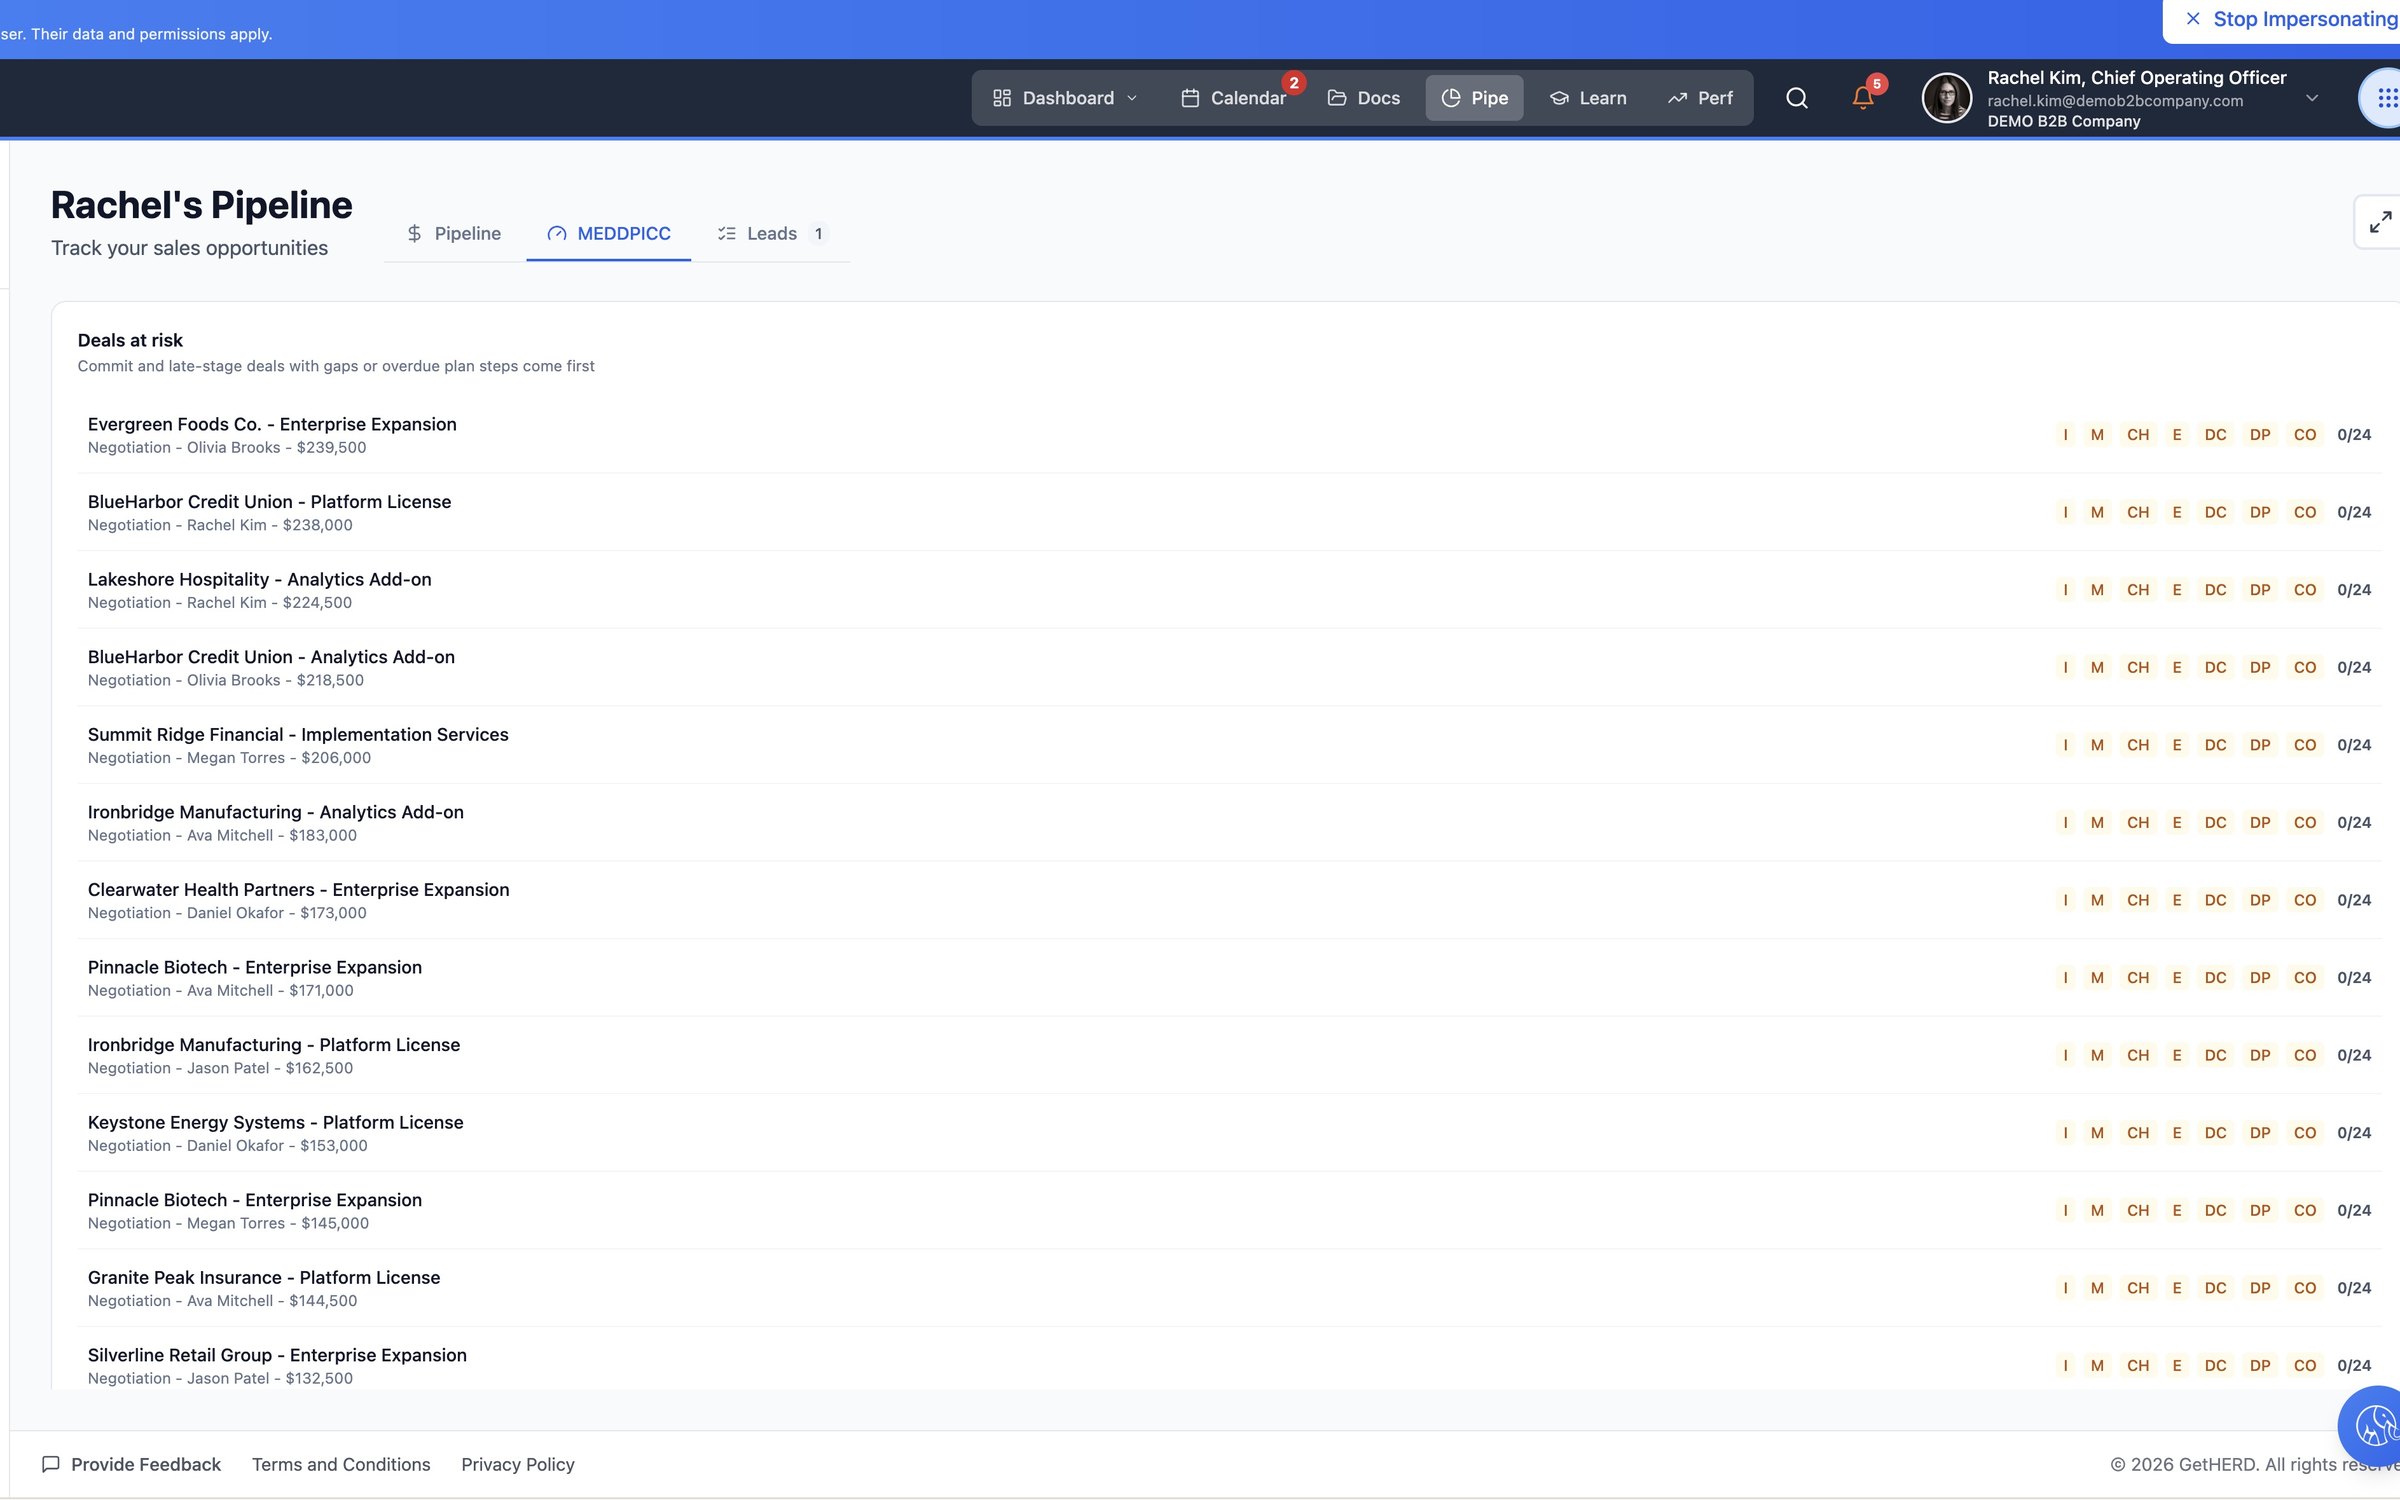
Task: Click the expand fullscreen arrows icon
Action: click(2380, 222)
